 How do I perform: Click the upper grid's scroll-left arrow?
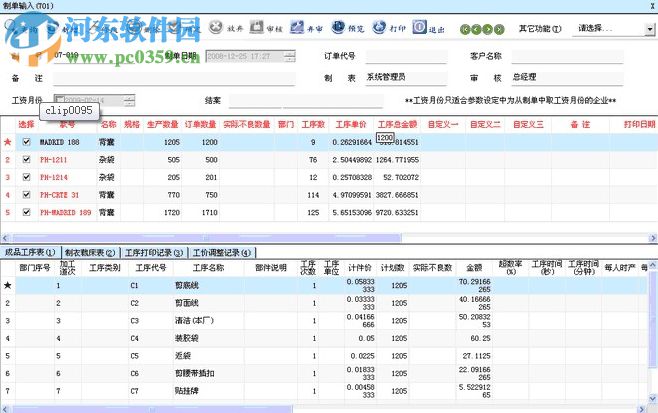[5, 238]
